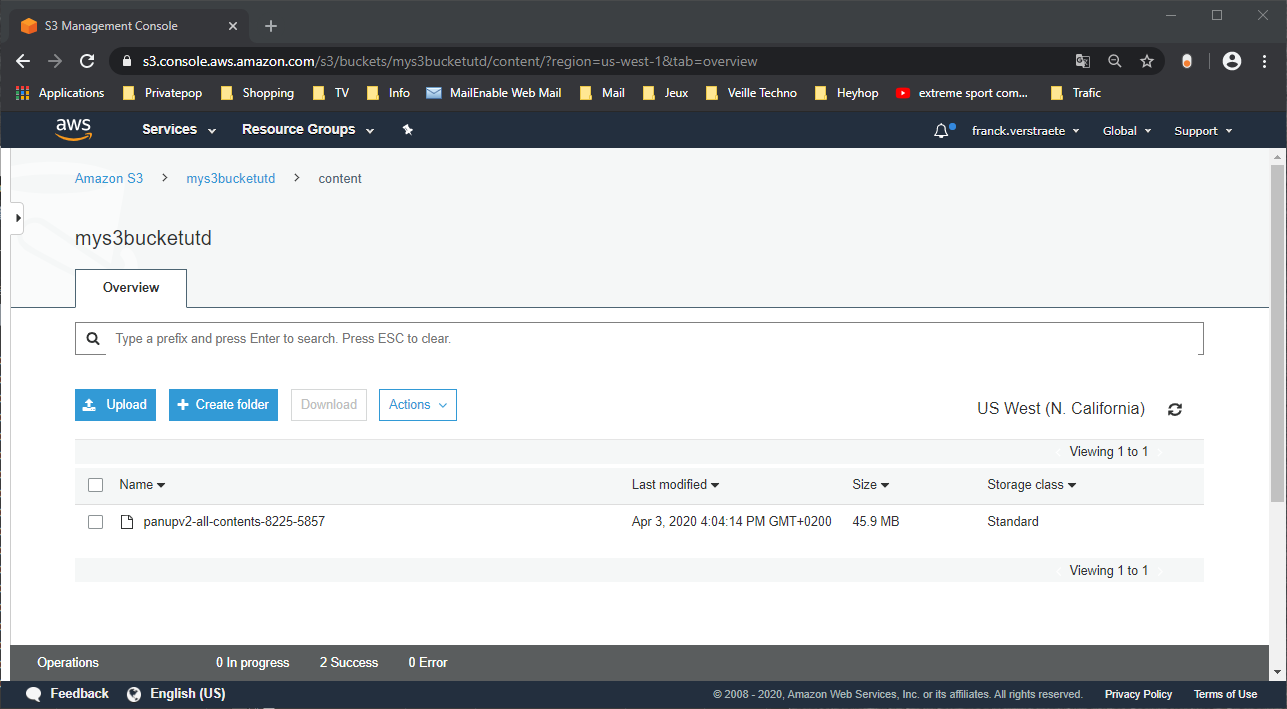Open the Privatepop bookmarks folder
1287x709 pixels.
(x=161, y=93)
